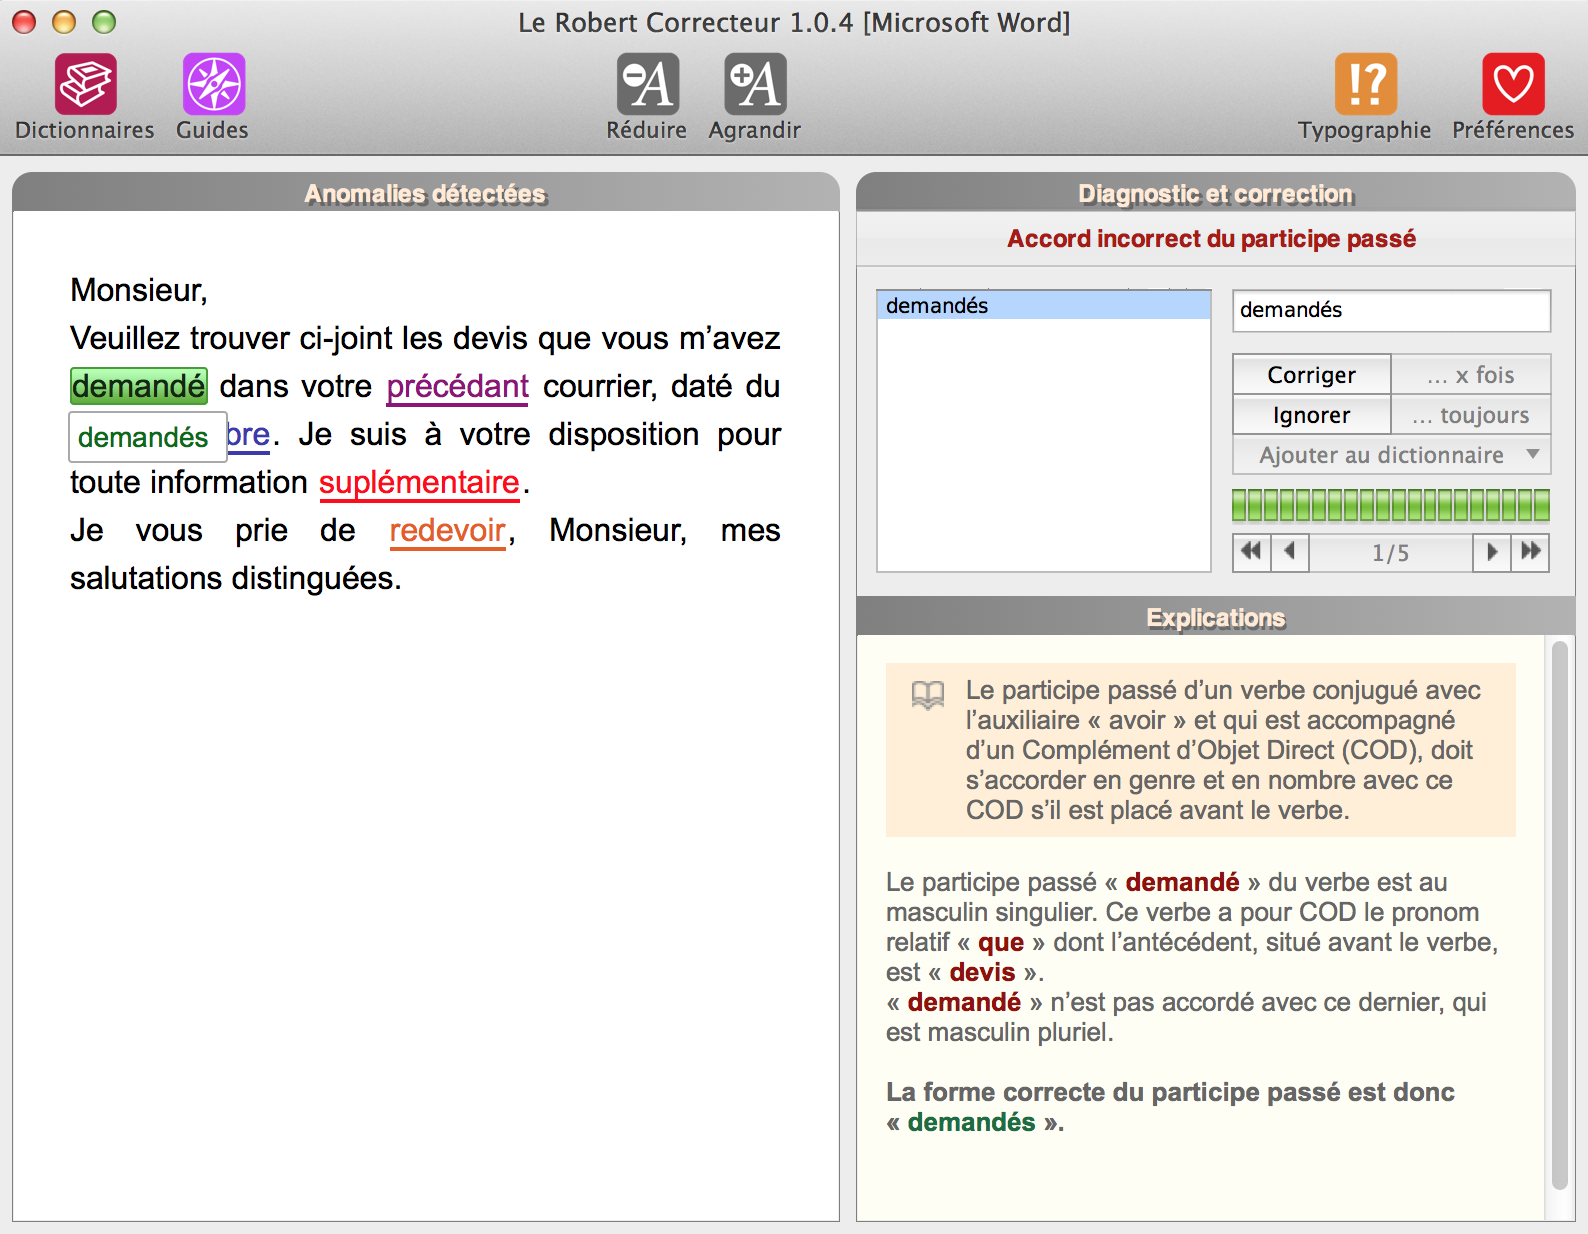Click the 'Diagnostic et correction' panel header

point(1215,193)
